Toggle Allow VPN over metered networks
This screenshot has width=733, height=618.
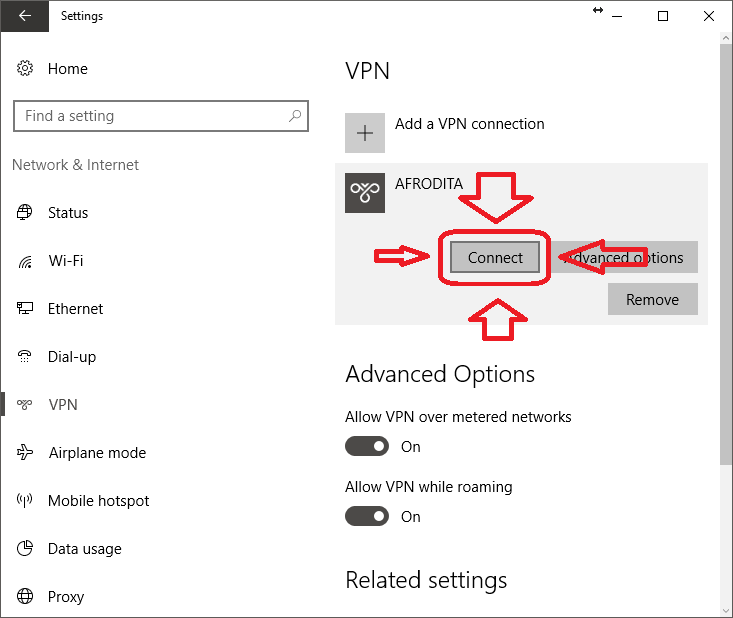click(x=367, y=446)
